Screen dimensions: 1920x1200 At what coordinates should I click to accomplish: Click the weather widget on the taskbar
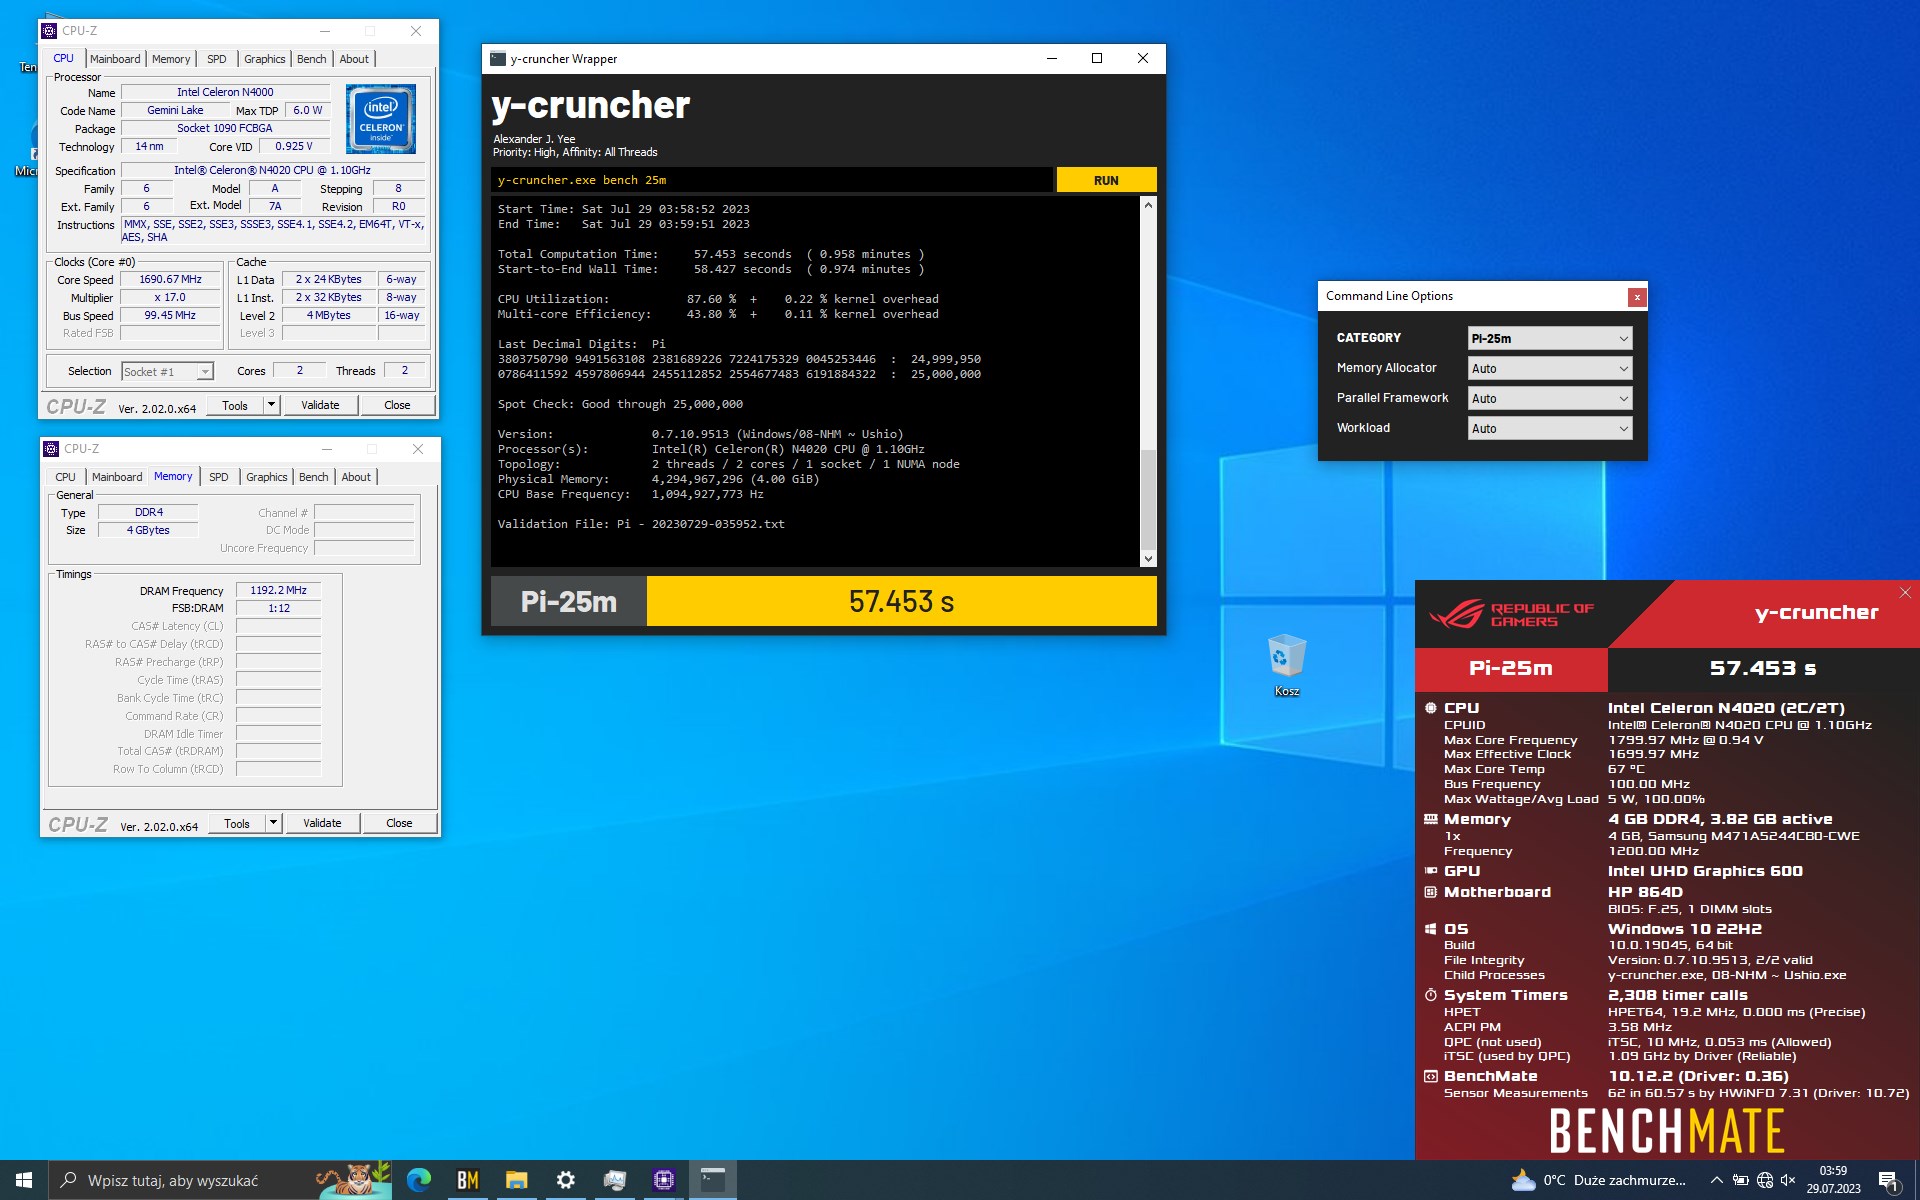(1597, 1180)
